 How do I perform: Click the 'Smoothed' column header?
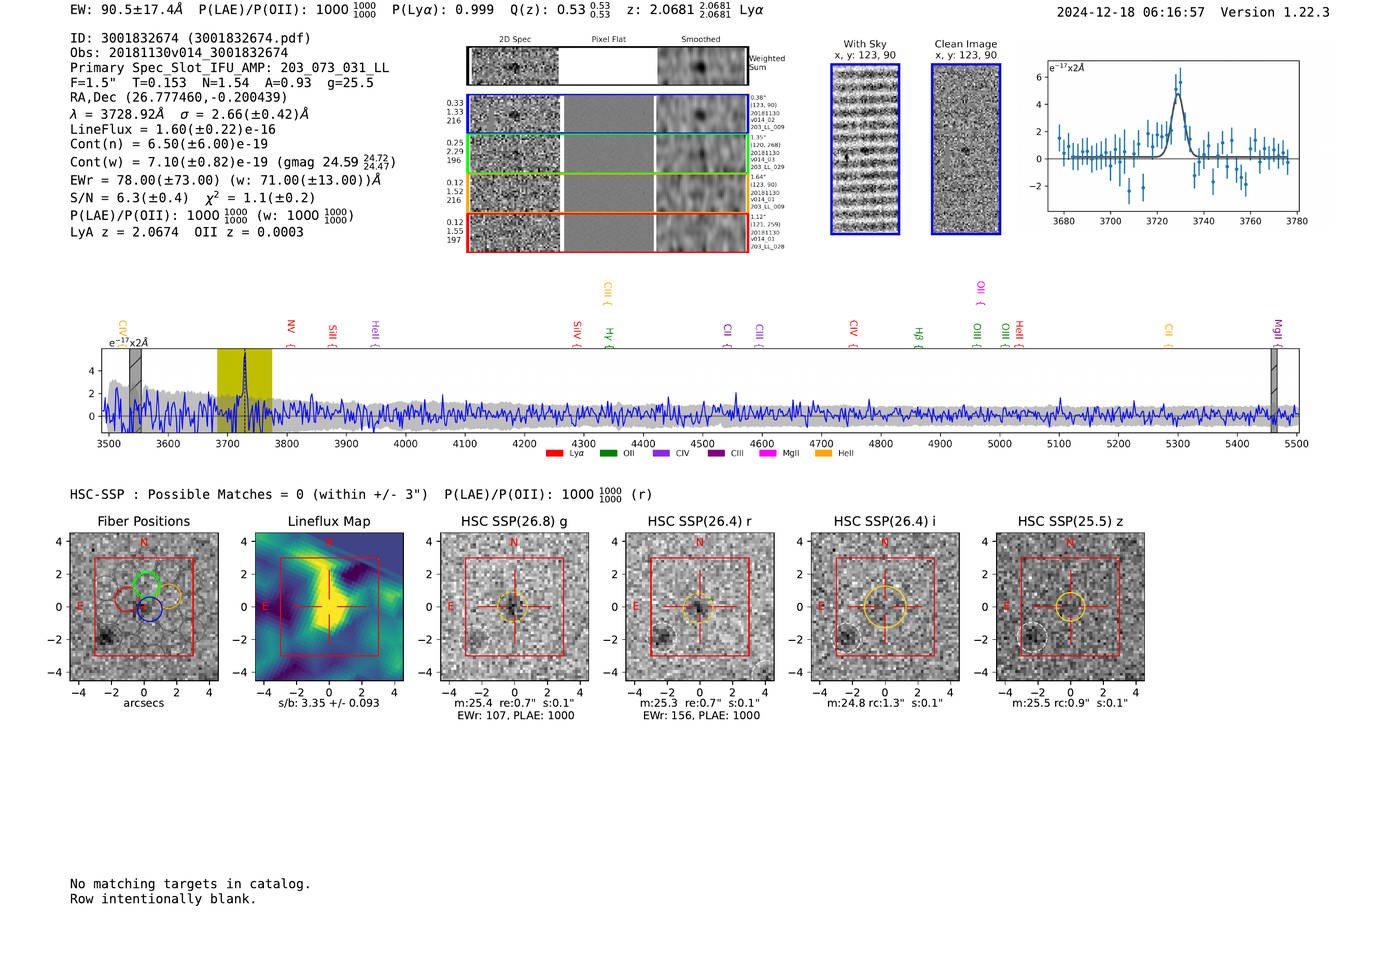701,39
